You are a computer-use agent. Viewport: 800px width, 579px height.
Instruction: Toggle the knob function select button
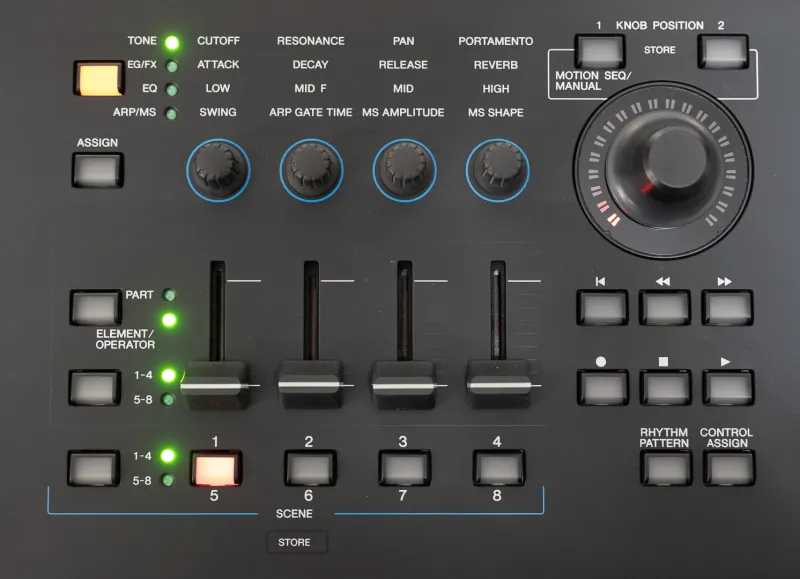95,79
